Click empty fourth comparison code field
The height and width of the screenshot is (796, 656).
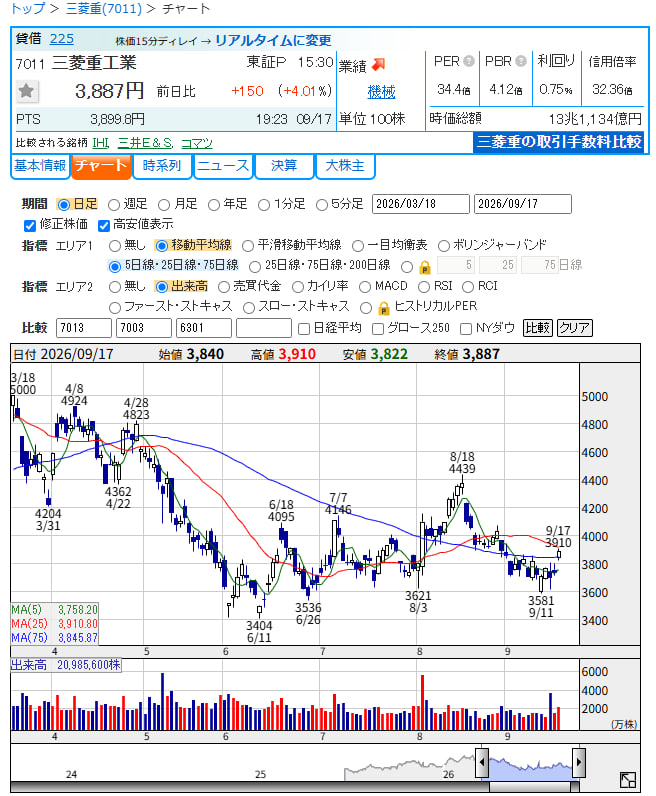(x=264, y=328)
